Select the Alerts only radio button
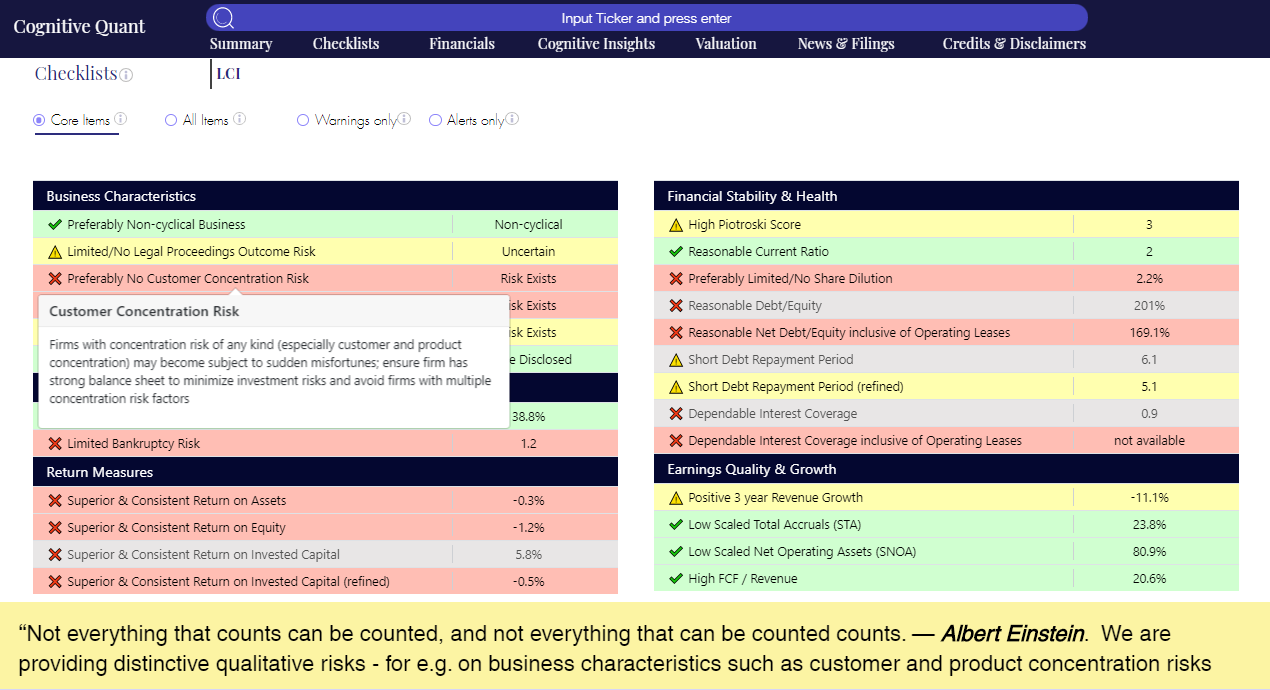Screen dimensions: 1270x690 pyautogui.click(x=435, y=120)
